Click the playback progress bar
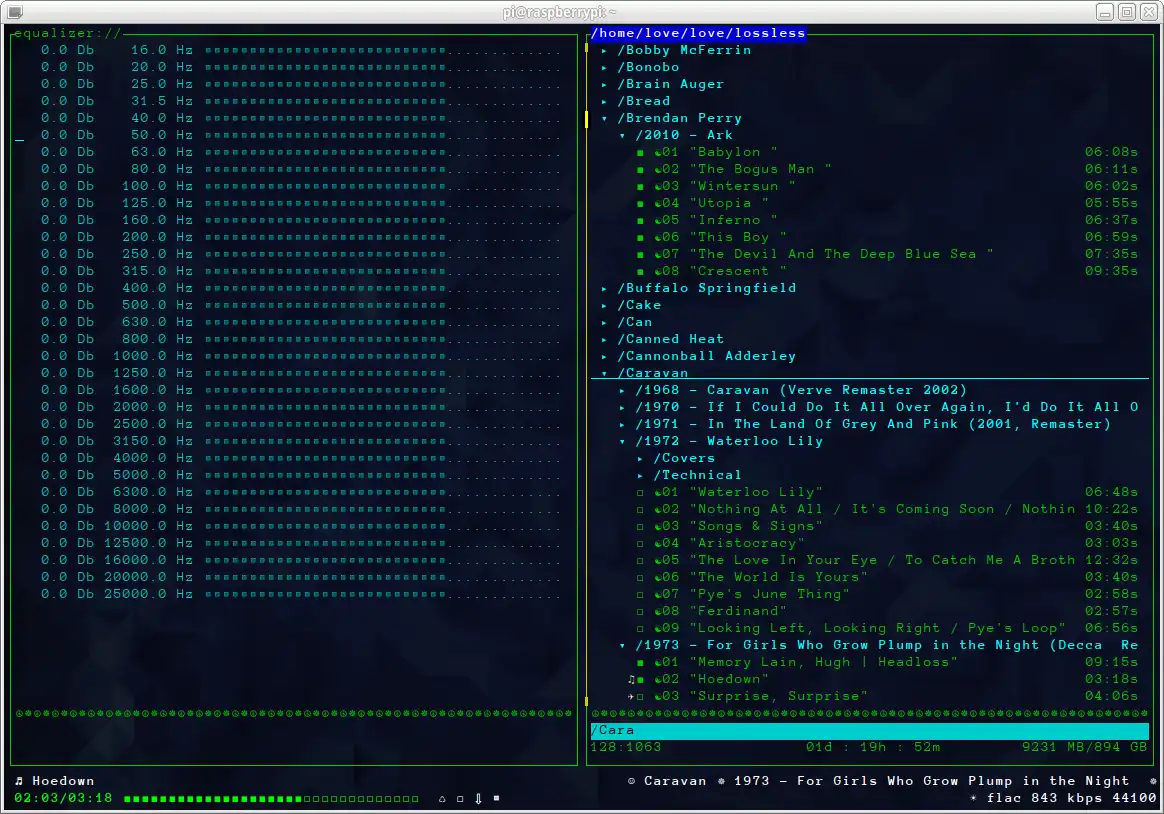 click(x=271, y=799)
